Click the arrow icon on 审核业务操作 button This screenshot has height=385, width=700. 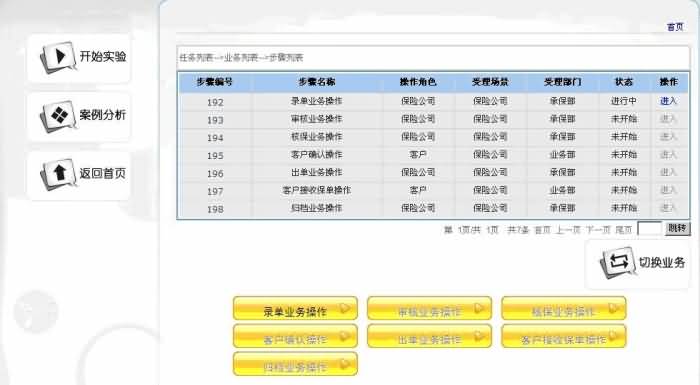coord(479,308)
